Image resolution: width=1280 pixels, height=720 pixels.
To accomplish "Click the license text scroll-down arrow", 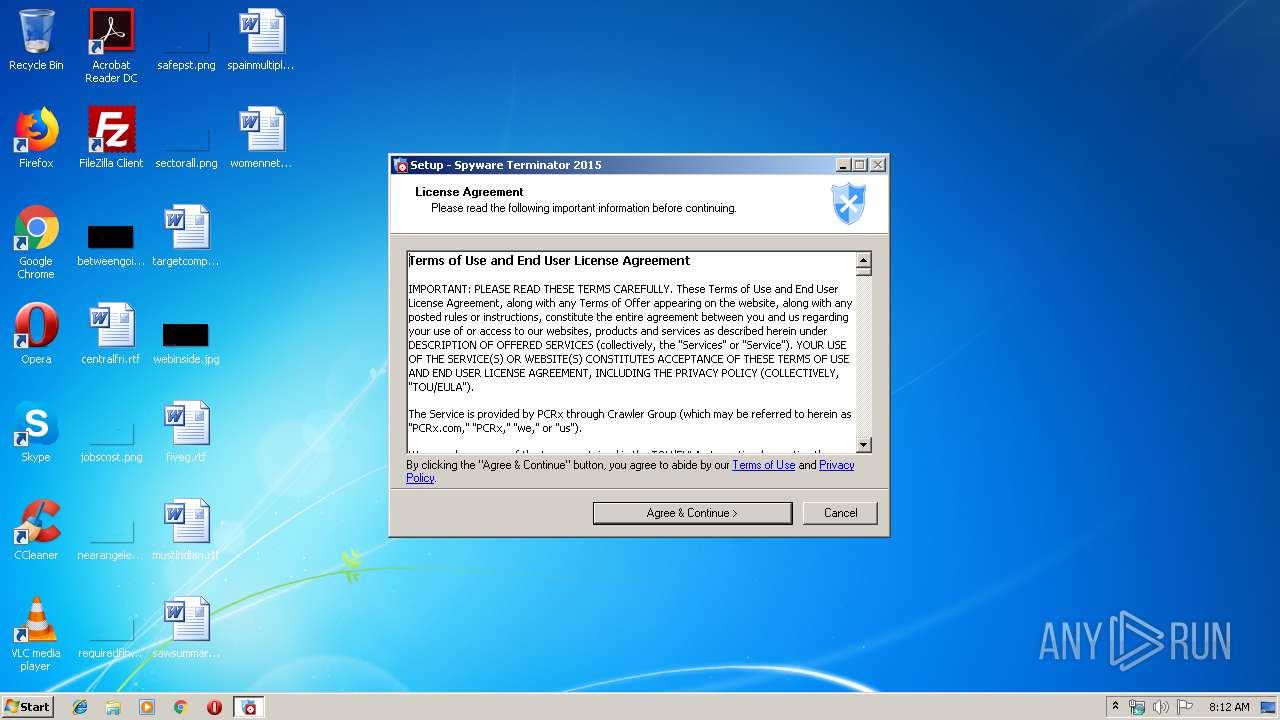I will pyautogui.click(x=864, y=445).
